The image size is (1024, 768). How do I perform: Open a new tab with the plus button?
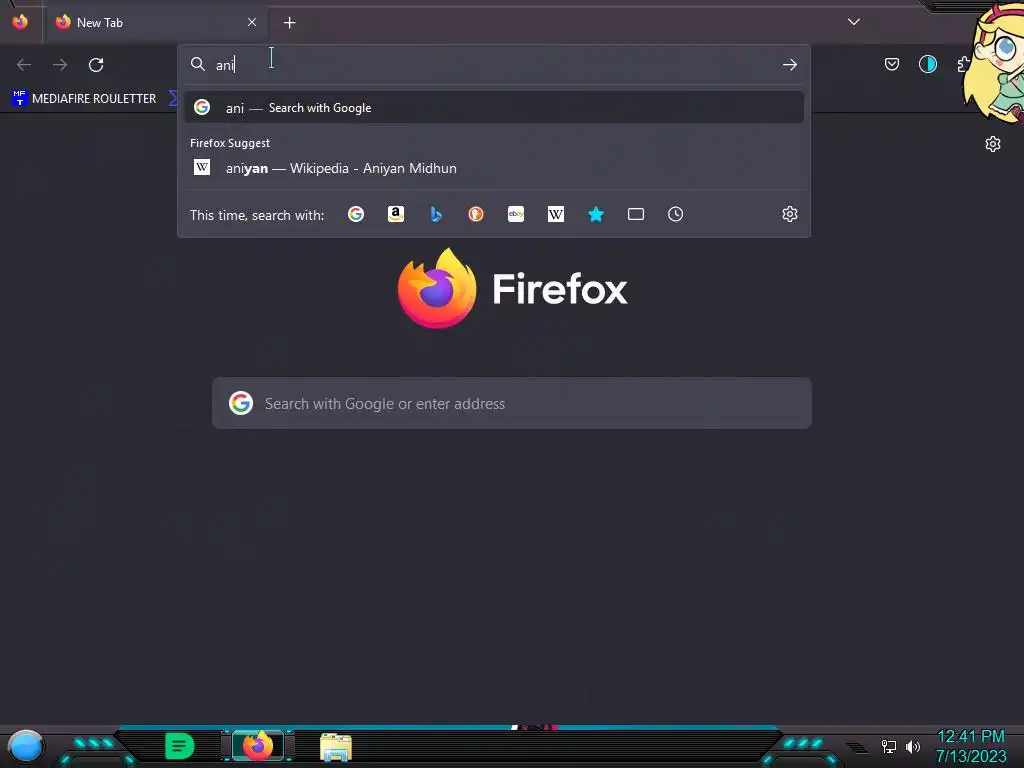tap(289, 23)
